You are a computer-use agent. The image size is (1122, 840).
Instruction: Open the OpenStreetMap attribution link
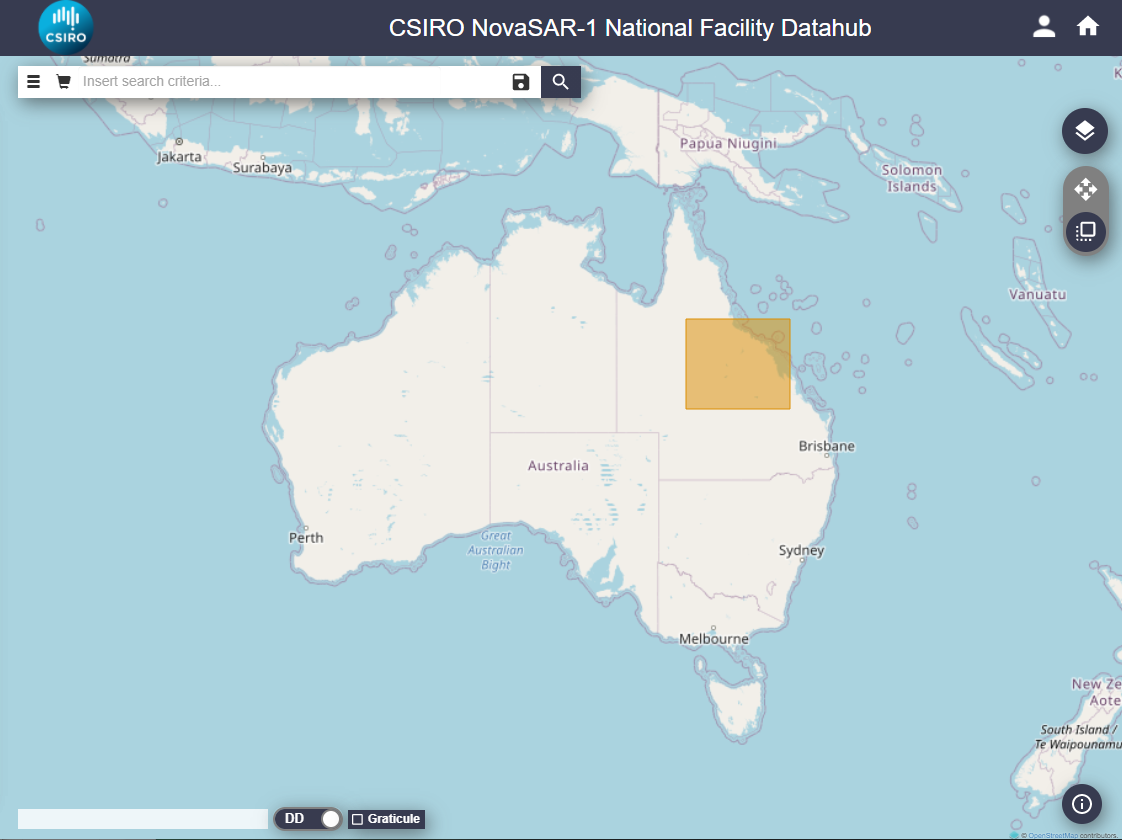(1053, 836)
